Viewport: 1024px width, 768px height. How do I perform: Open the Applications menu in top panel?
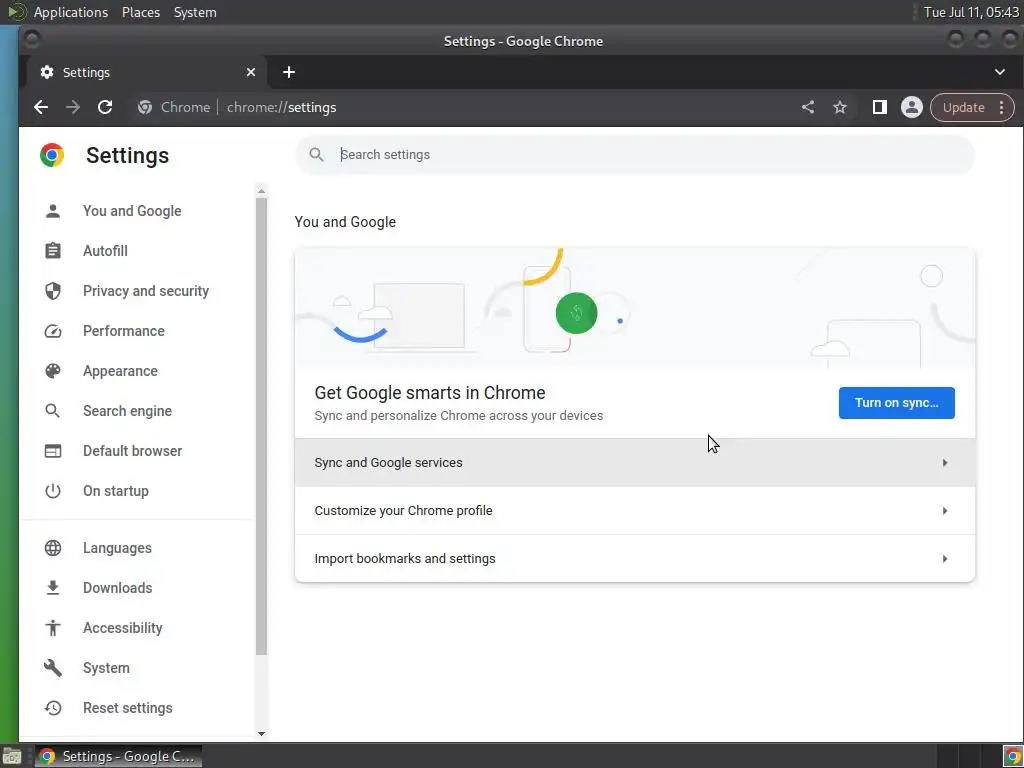pos(70,12)
